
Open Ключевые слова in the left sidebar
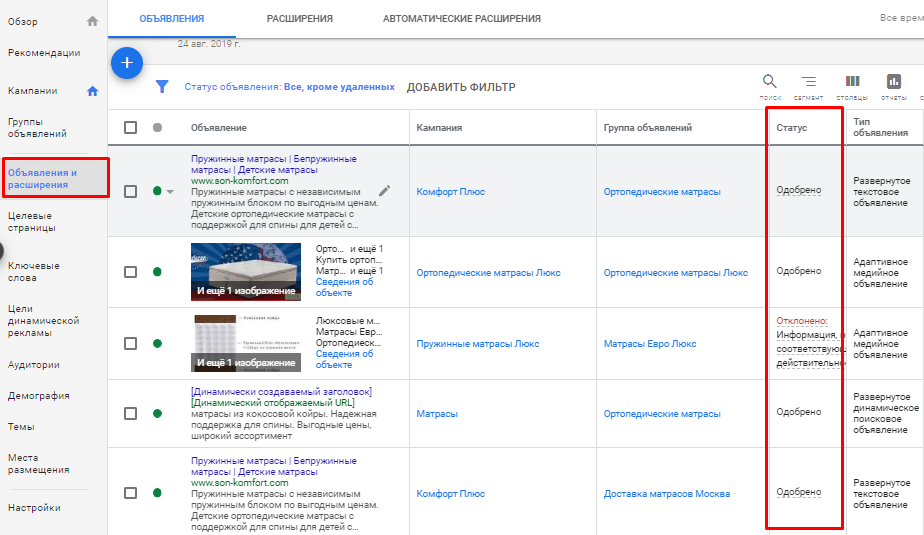33,272
